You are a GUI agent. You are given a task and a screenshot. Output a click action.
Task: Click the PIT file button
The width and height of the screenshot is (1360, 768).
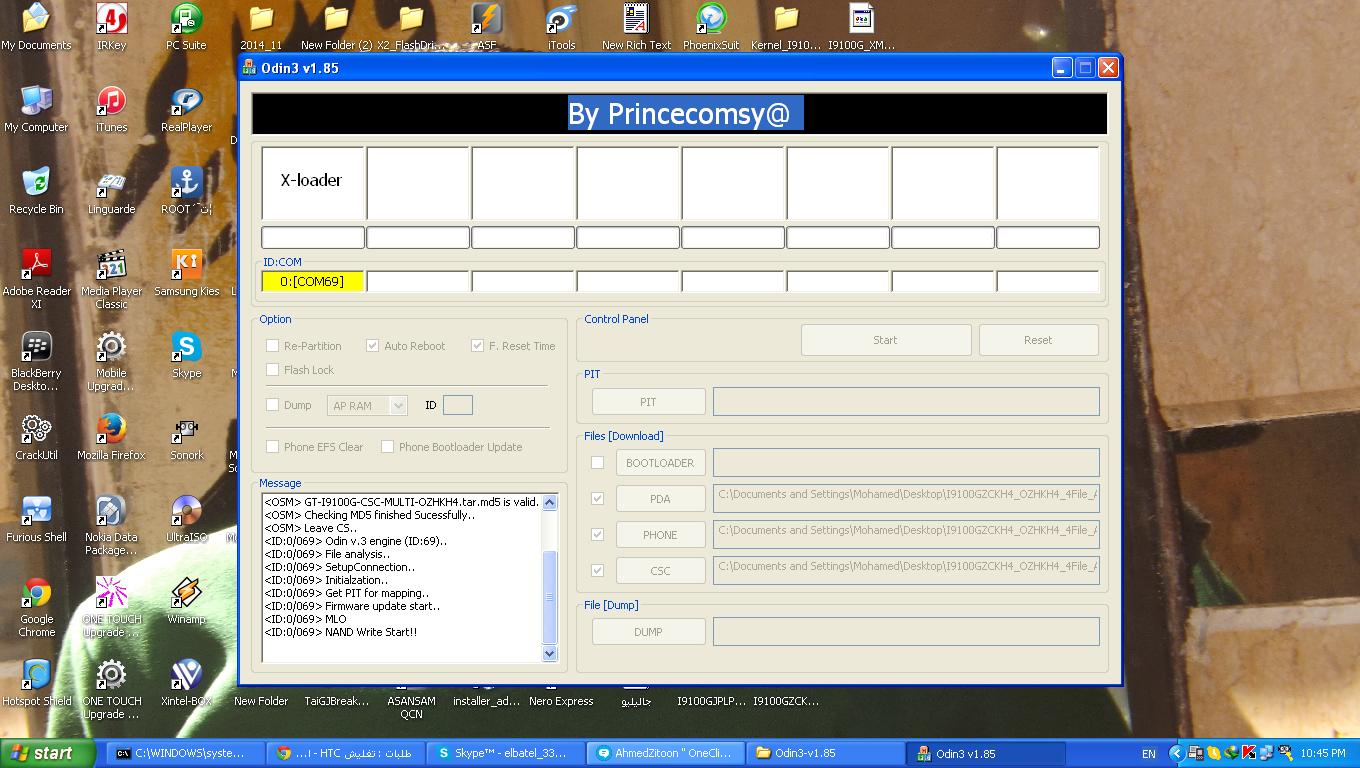tap(648, 402)
